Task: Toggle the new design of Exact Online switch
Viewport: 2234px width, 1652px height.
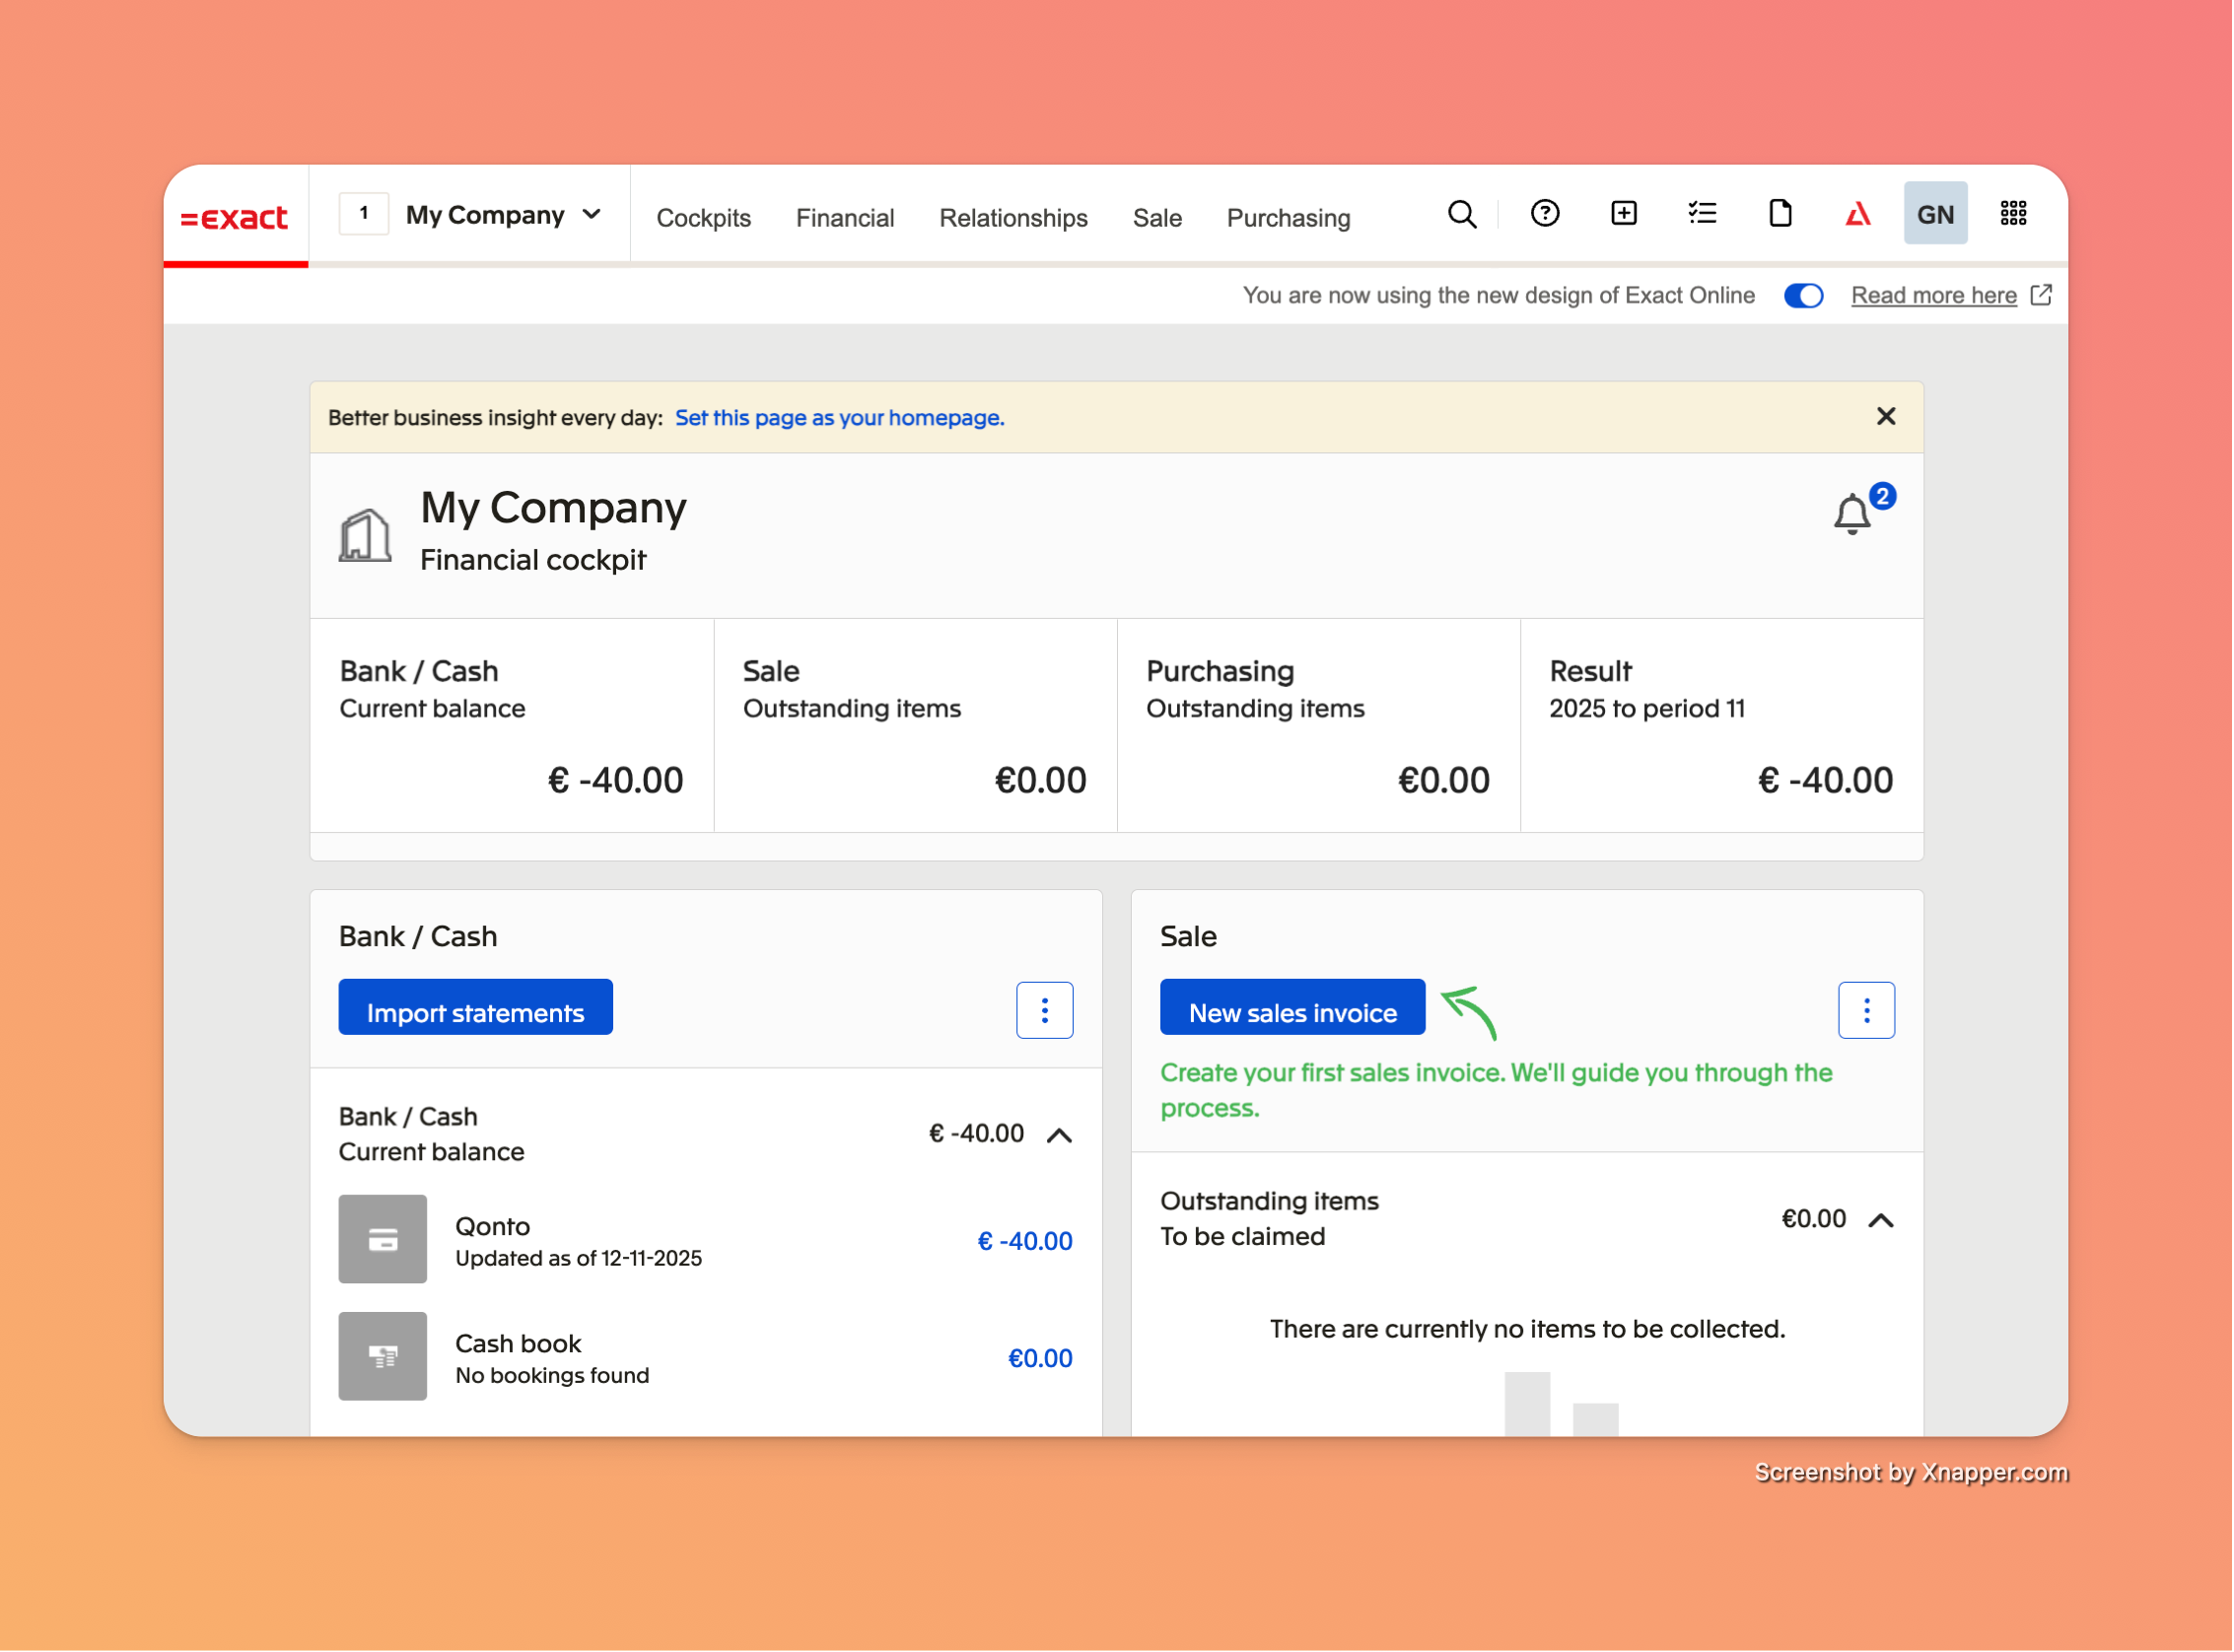Action: [1802, 295]
